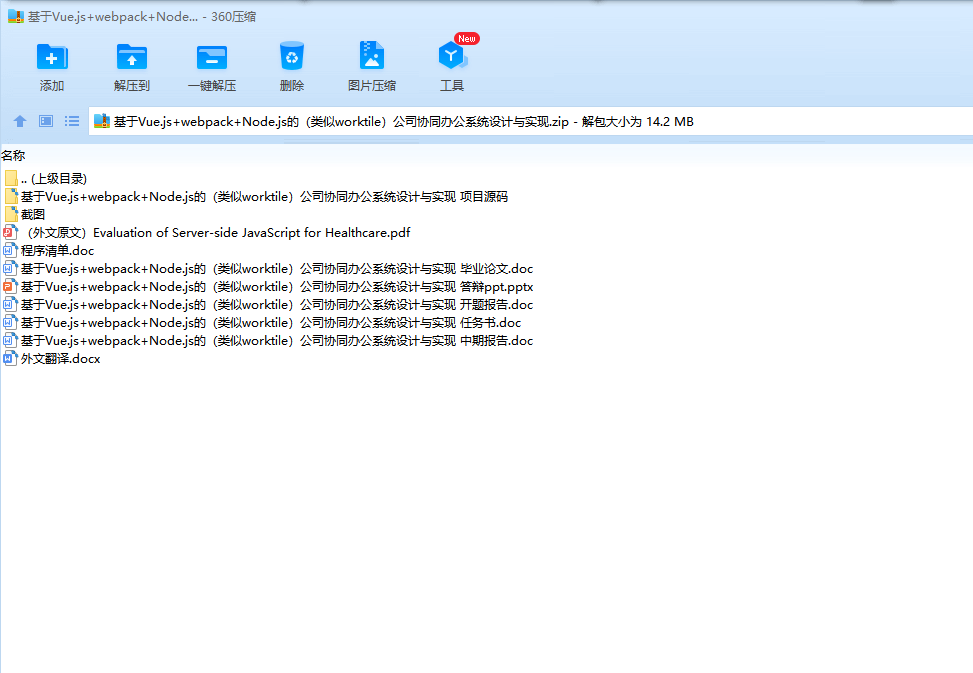The image size is (973, 673).
Task: Open the 工具 (Tools) icon
Action: click(x=452, y=56)
